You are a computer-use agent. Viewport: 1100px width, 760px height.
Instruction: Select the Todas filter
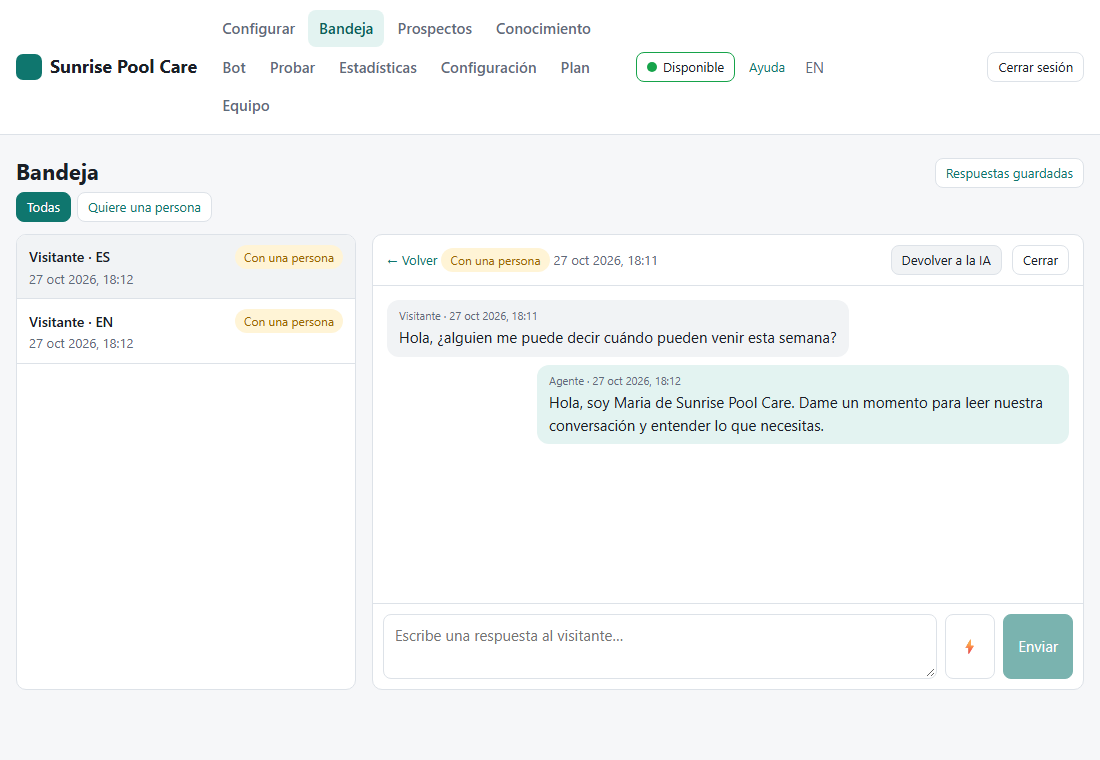(43, 207)
